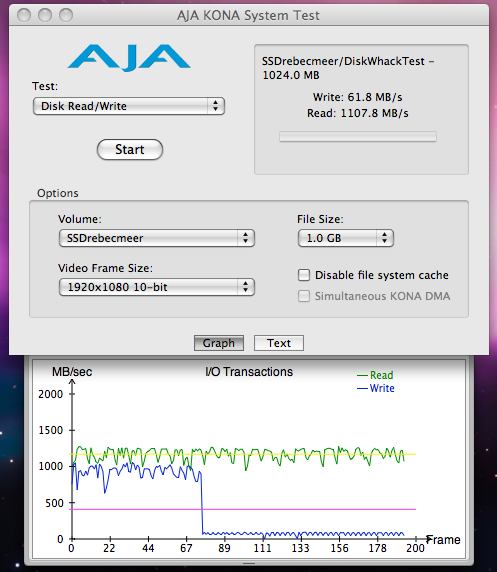Click the Video Frame Size label

pyautogui.click(x=105, y=268)
